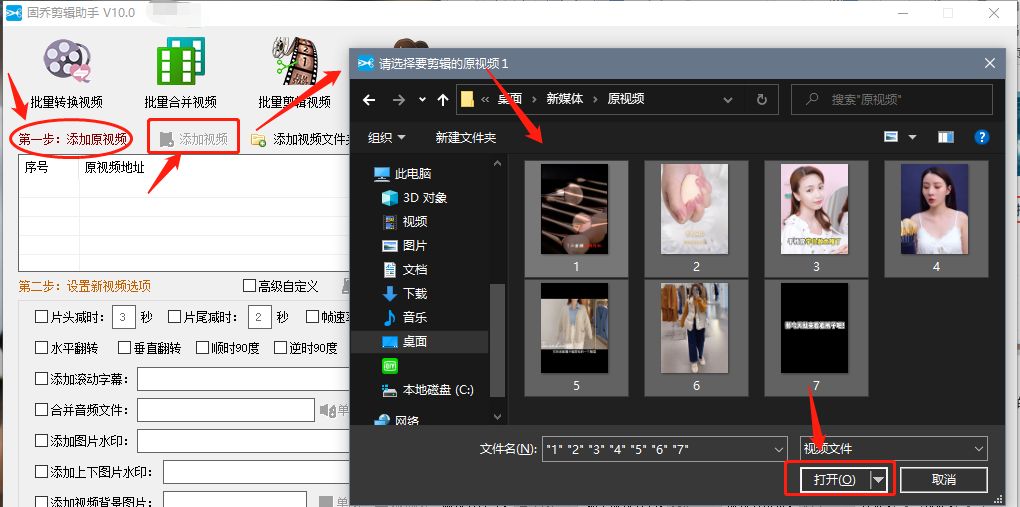Viewport: 1020px width, 507px height.
Task: Select video thumbnail 4
Action: click(935, 218)
